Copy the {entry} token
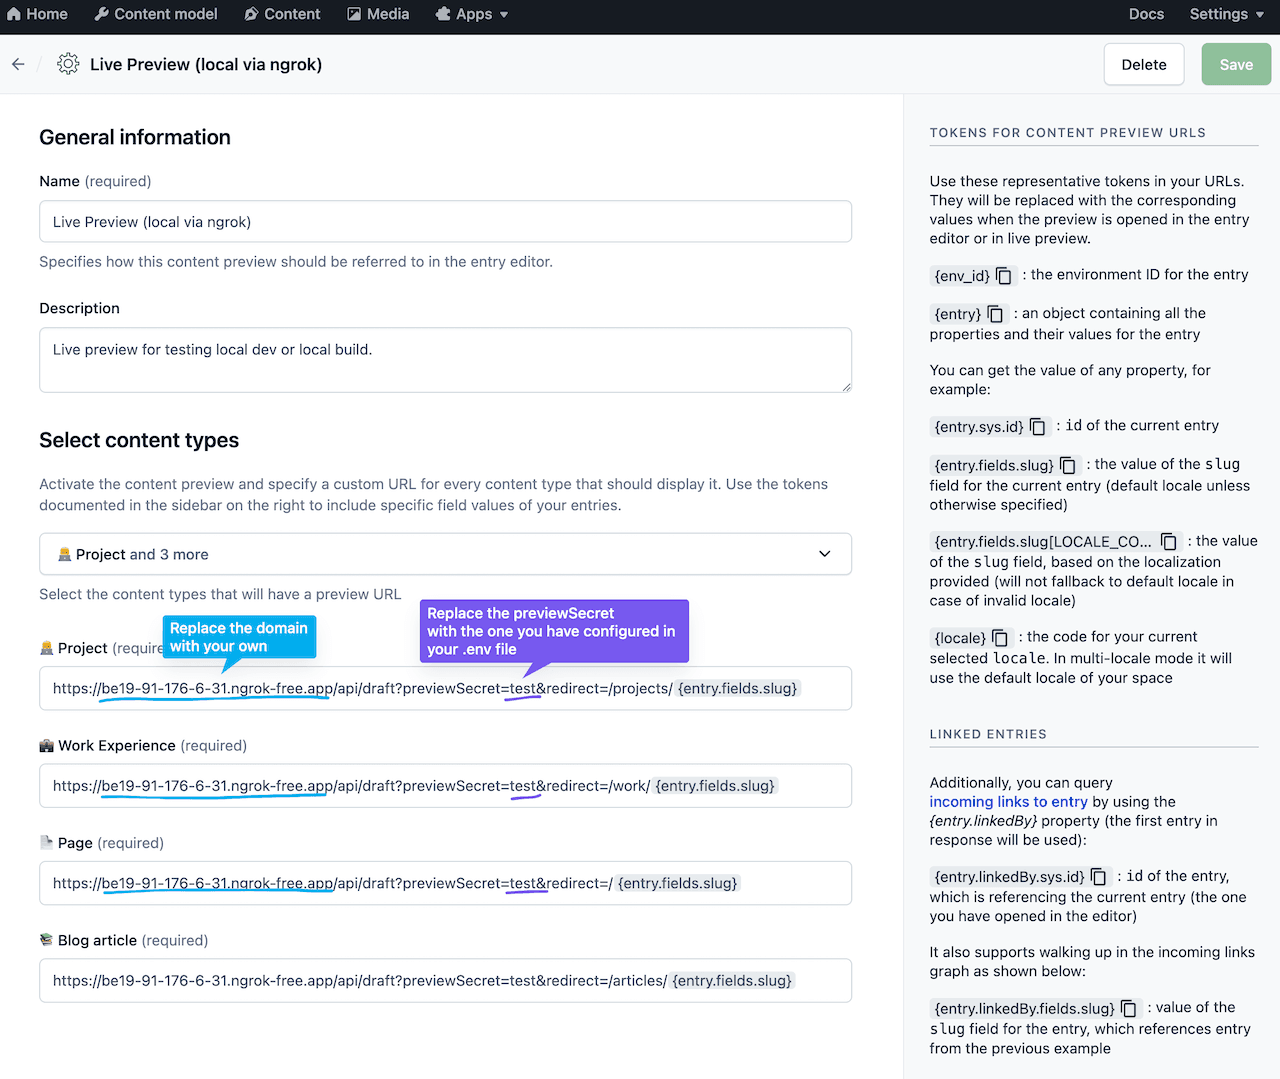The height and width of the screenshot is (1079, 1280). (x=995, y=314)
